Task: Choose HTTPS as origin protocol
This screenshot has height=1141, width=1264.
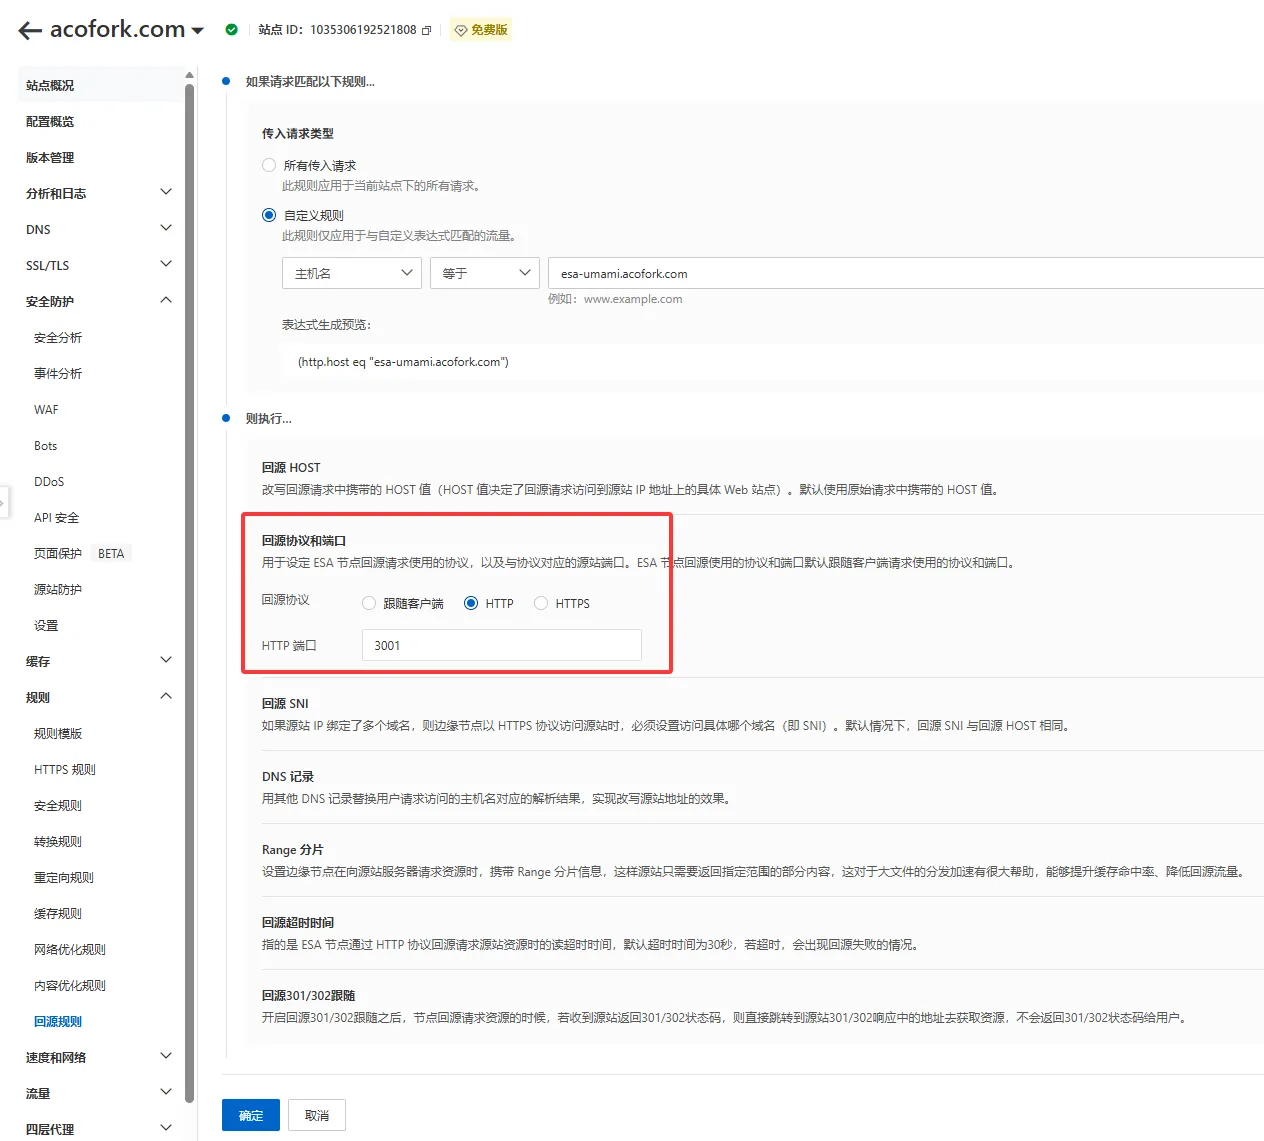Action: pos(541,603)
